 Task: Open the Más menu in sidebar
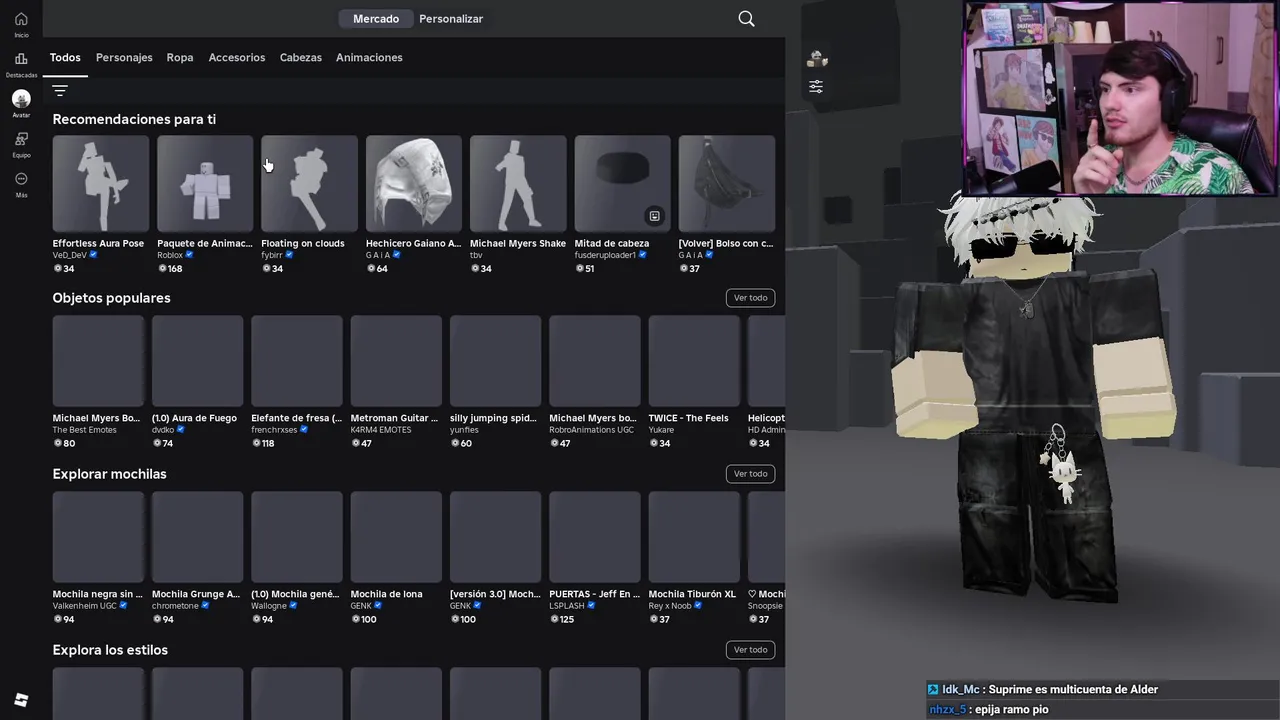click(21, 184)
